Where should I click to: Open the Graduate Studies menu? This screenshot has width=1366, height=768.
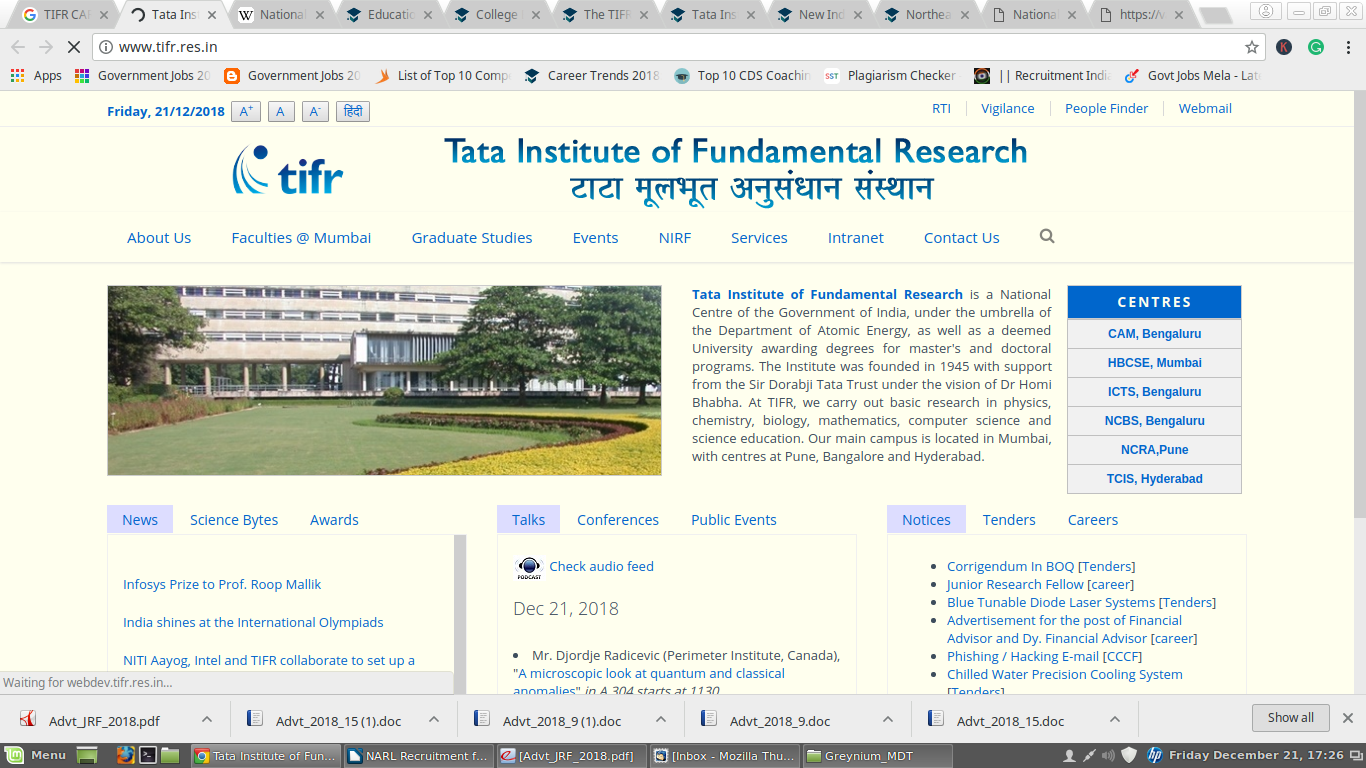[472, 238]
